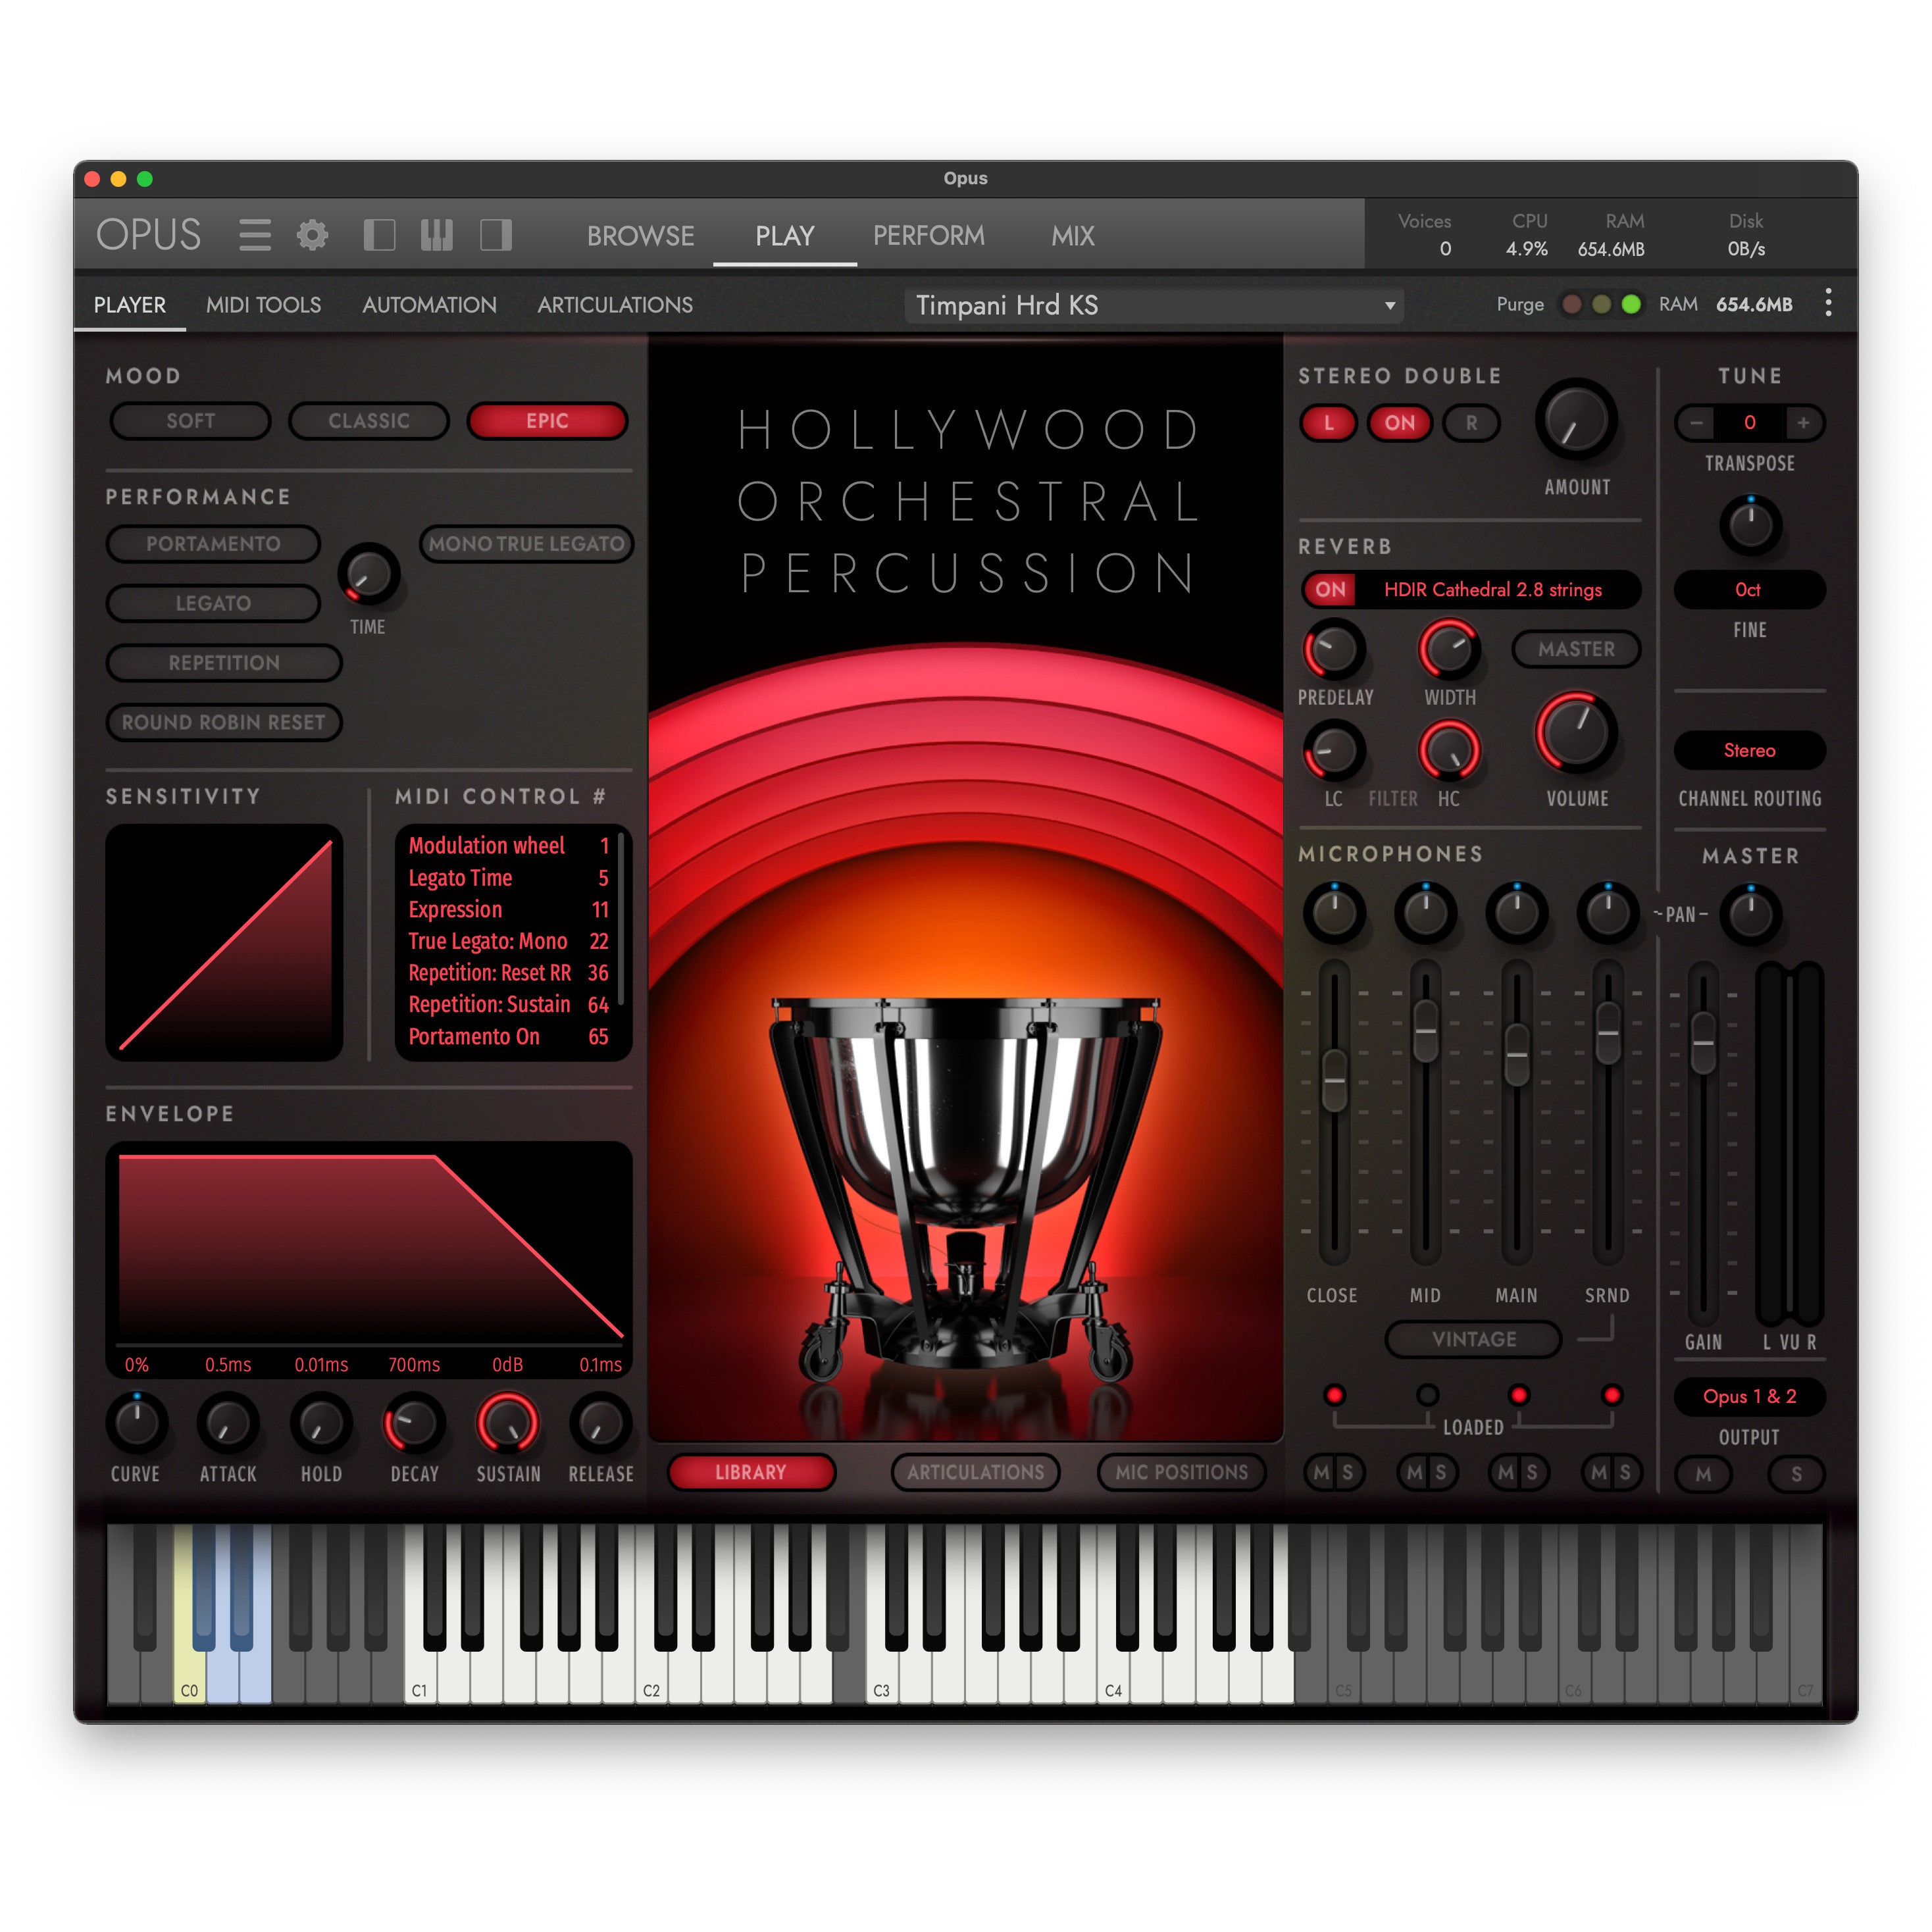This screenshot has height=1932, width=1932.
Task: Click the Stereo Double Amount knob
Action: click(x=1577, y=420)
